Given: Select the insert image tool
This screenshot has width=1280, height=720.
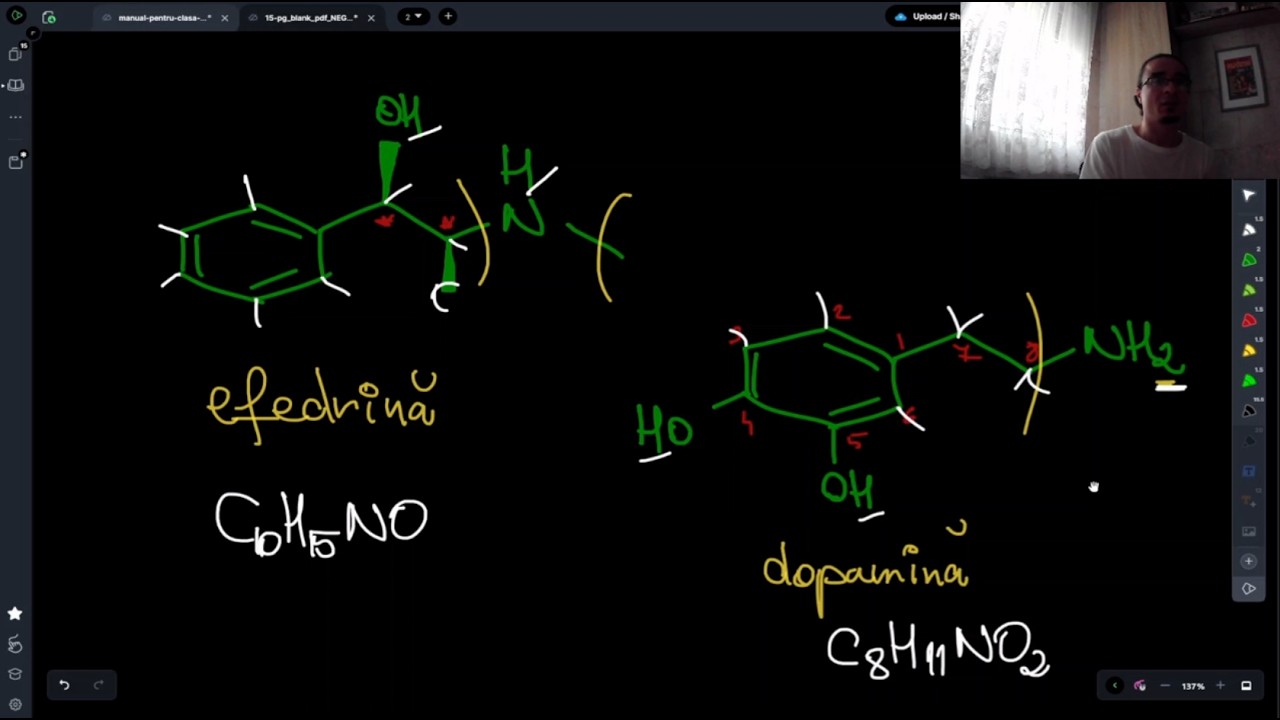Looking at the screenshot, I should coord(1248,531).
